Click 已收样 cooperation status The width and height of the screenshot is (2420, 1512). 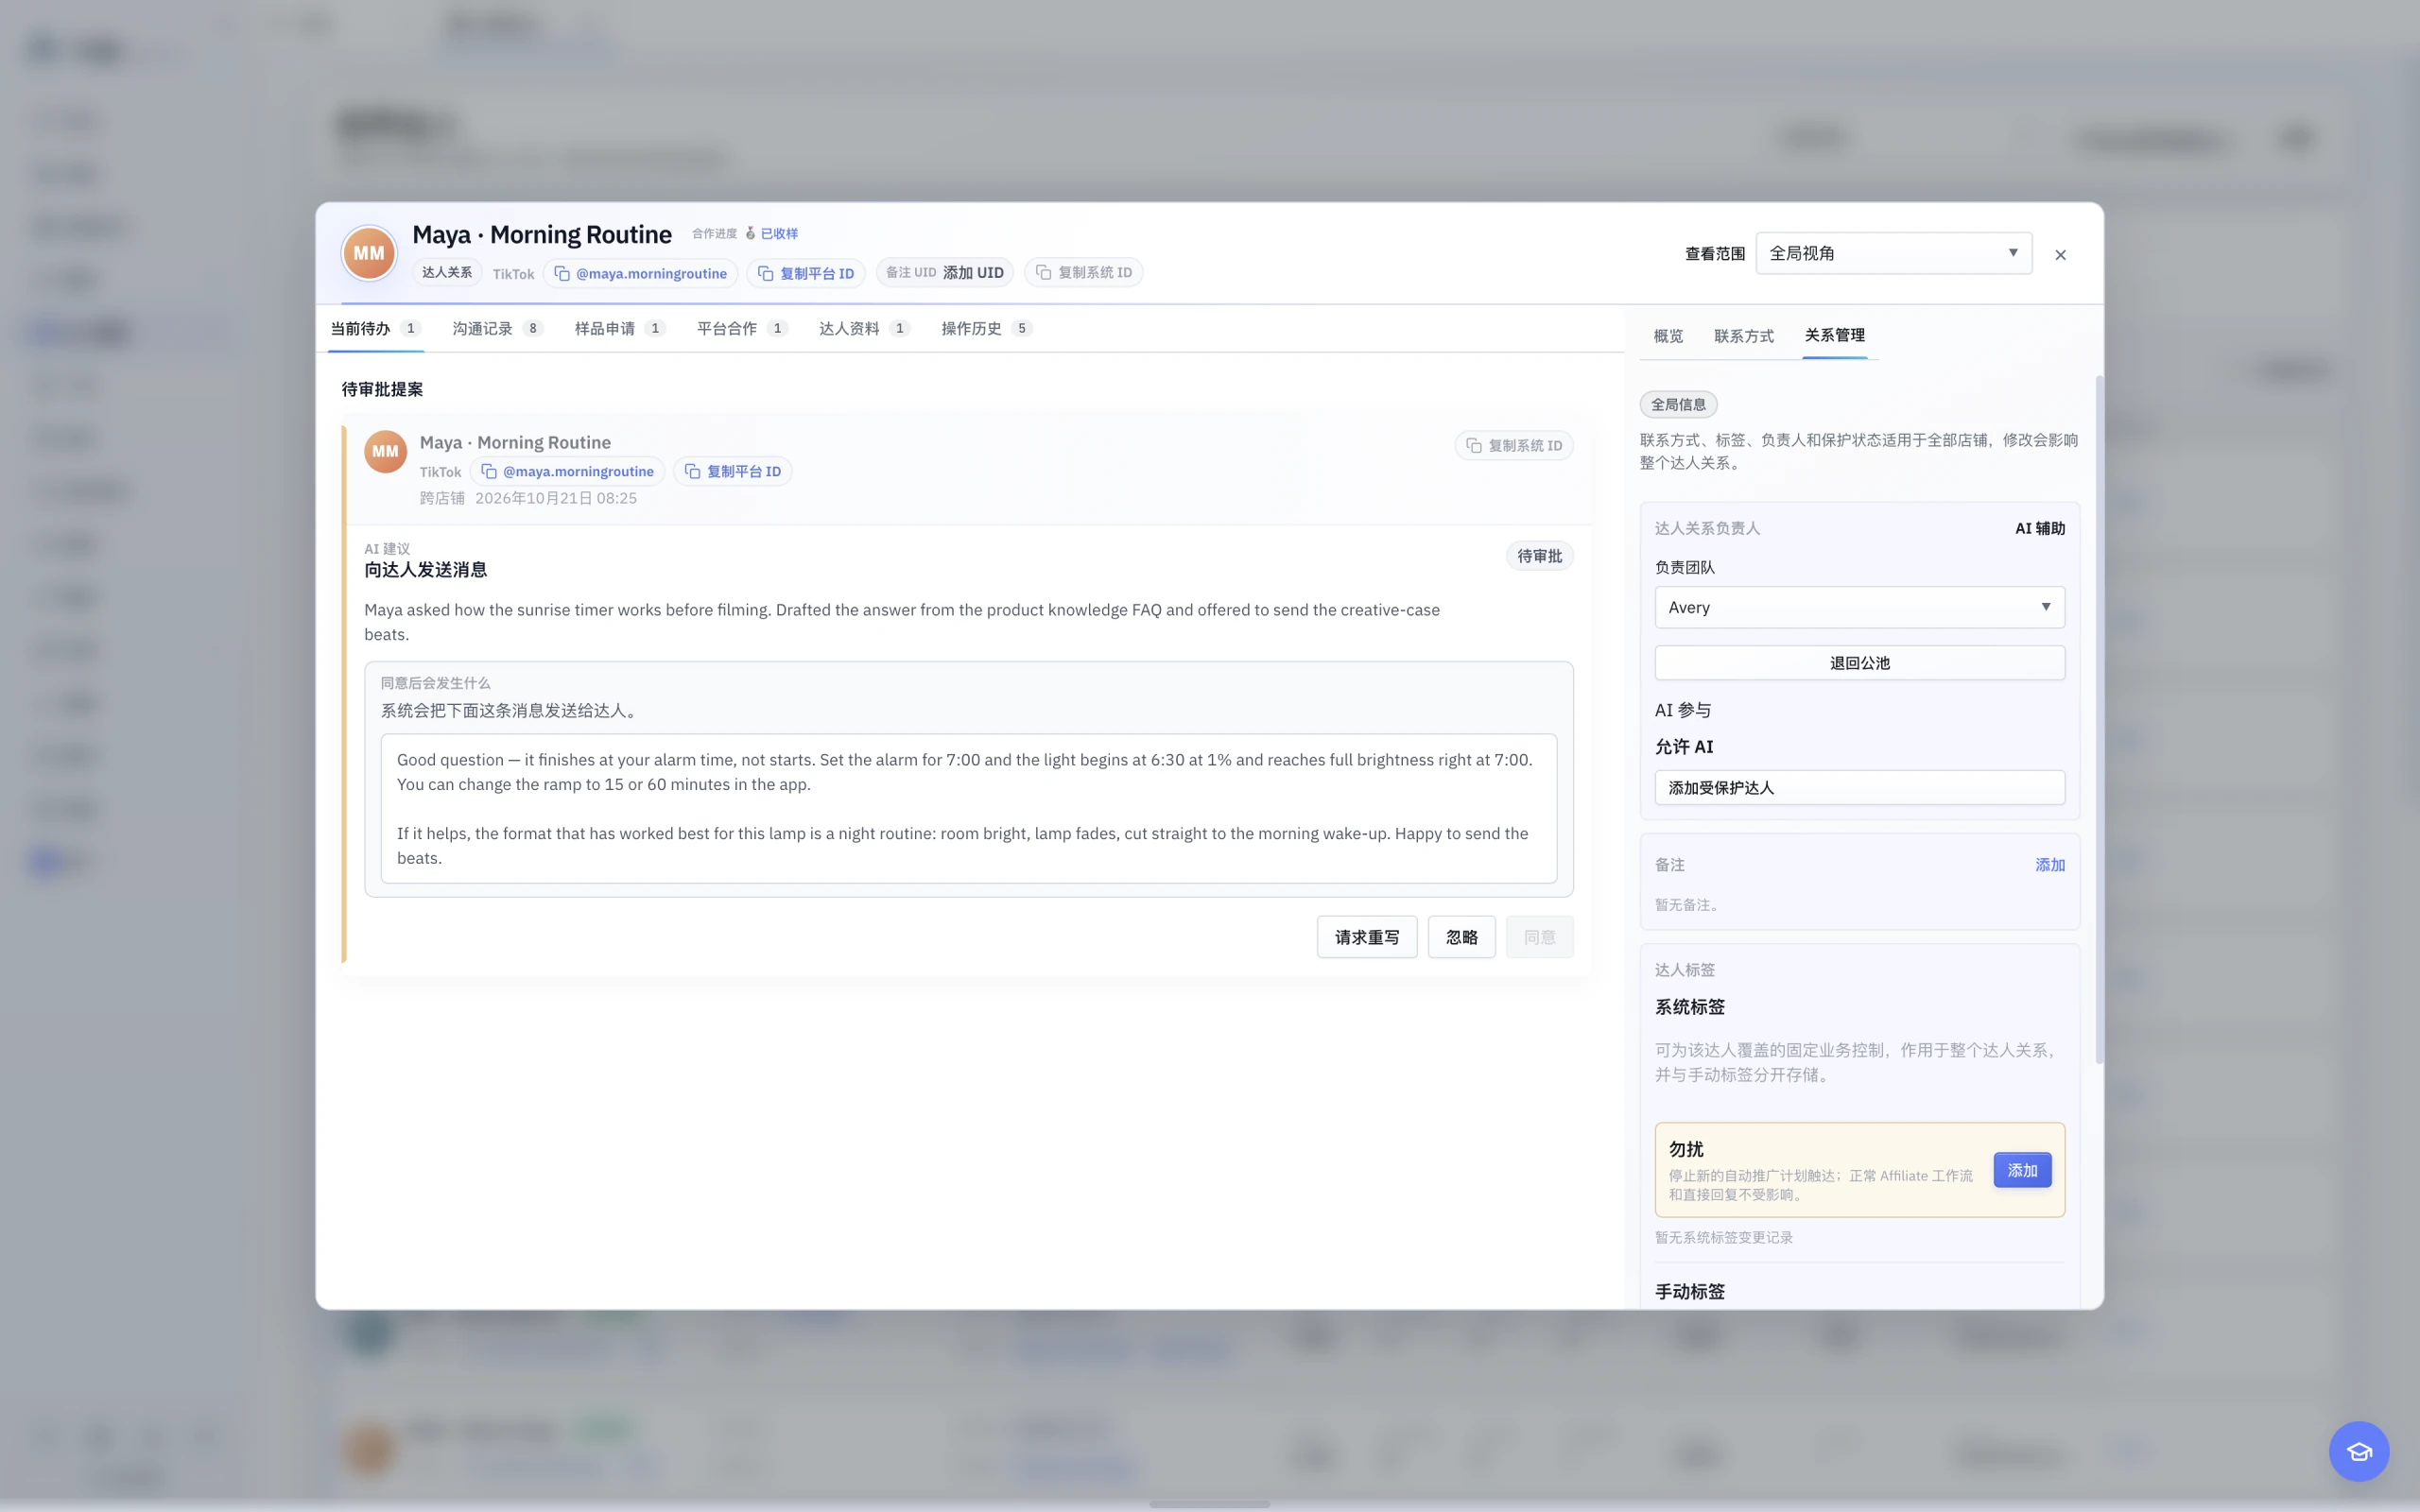778,233
